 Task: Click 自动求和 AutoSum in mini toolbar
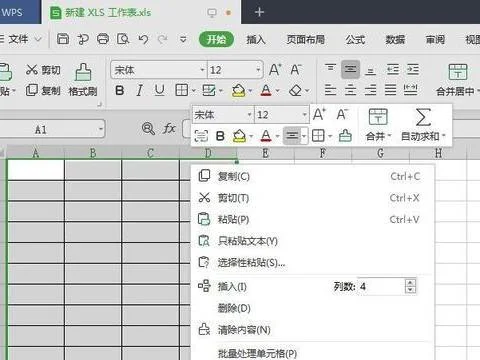(423, 125)
